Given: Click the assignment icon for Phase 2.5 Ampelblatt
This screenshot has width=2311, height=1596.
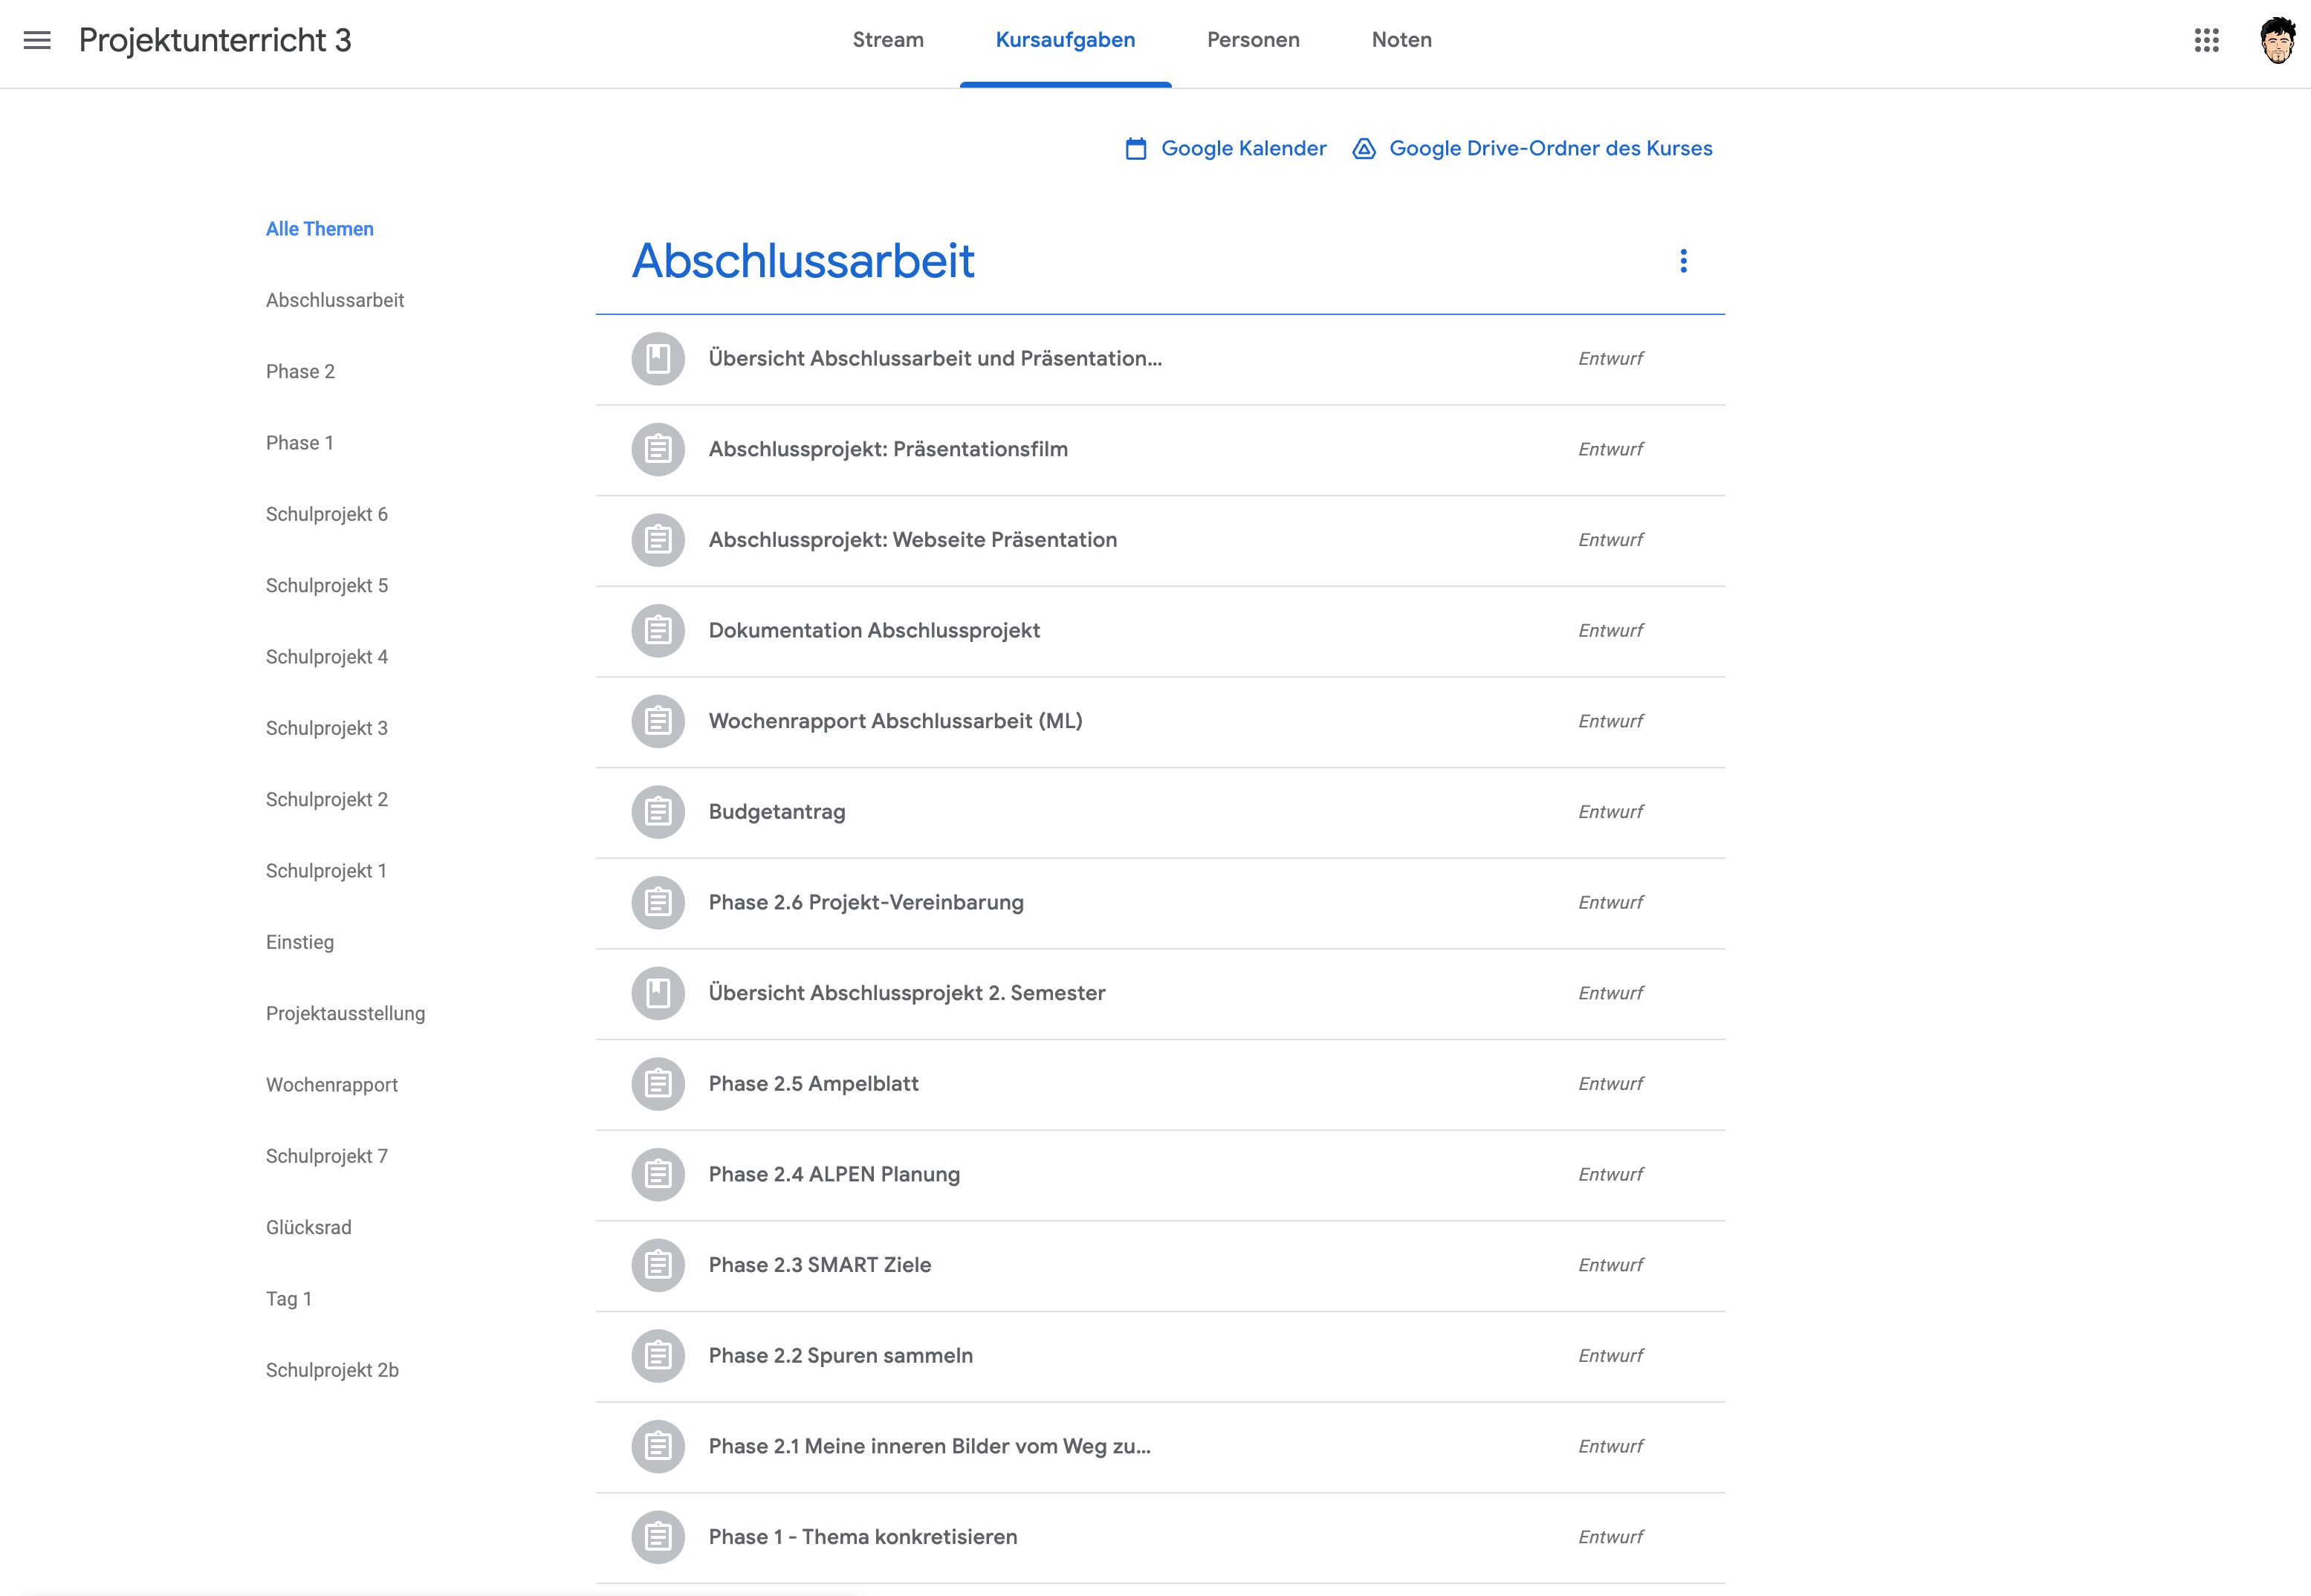Looking at the screenshot, I should coord(658,1084).
